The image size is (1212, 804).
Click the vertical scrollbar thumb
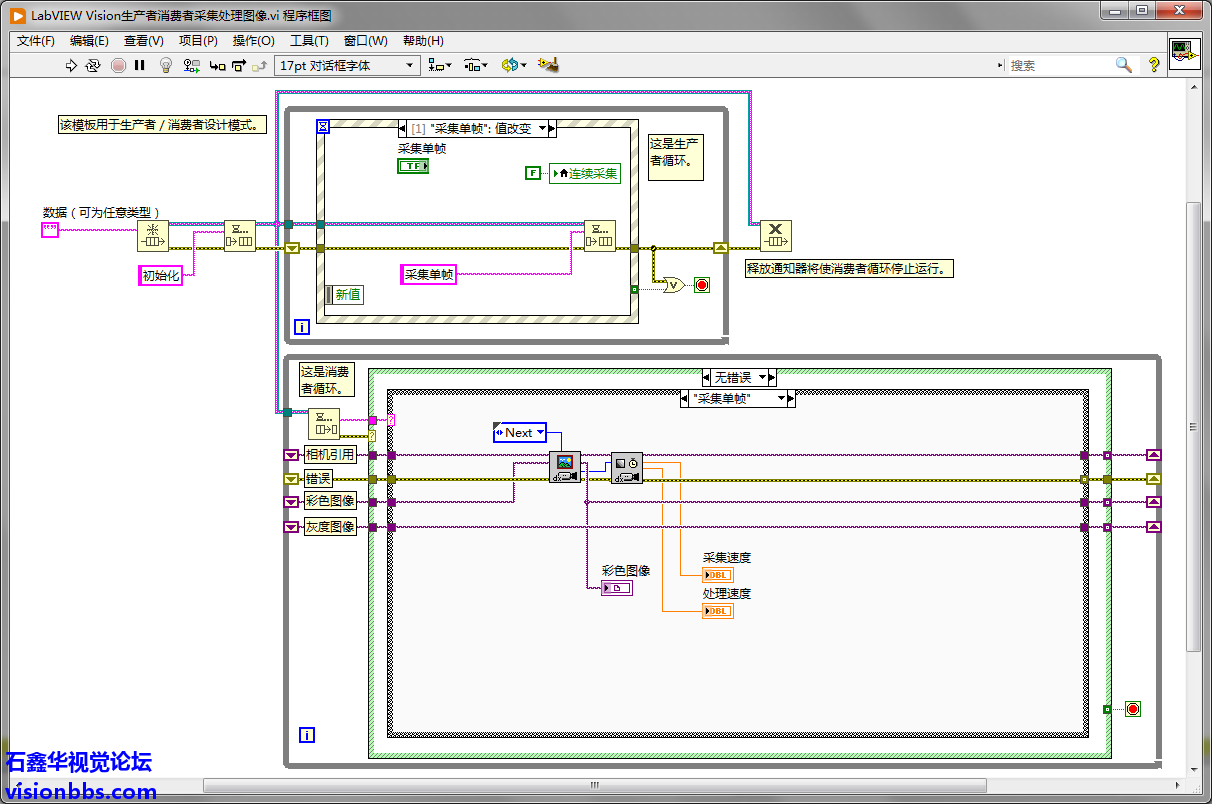coord(1195,425)
